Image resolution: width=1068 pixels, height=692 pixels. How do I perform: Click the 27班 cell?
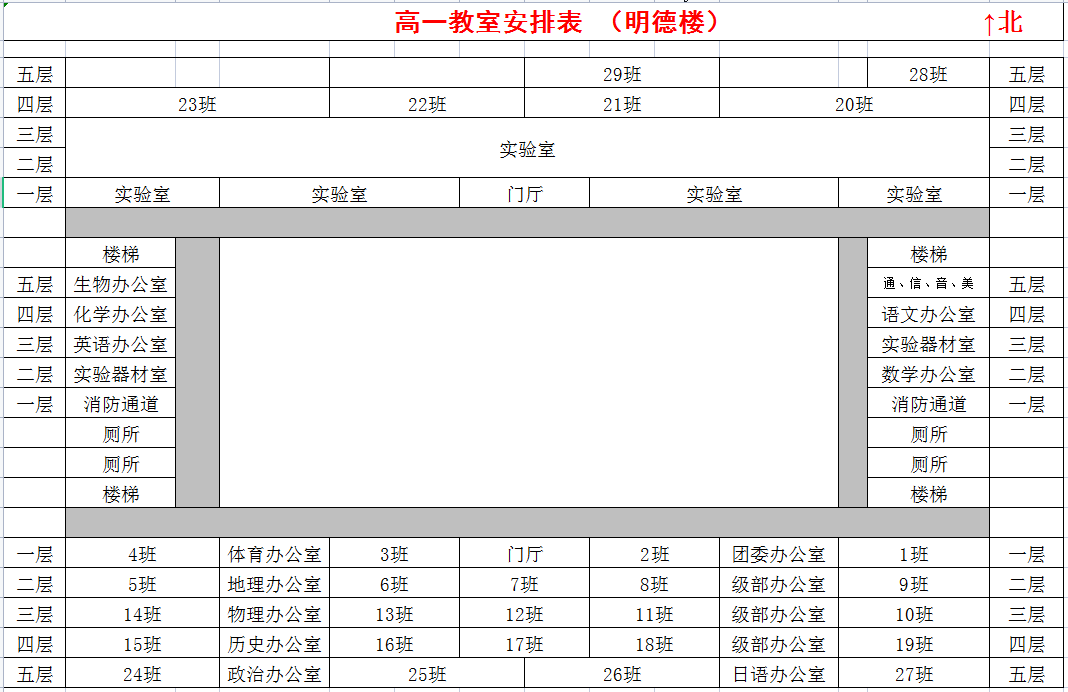coord(913,675)
